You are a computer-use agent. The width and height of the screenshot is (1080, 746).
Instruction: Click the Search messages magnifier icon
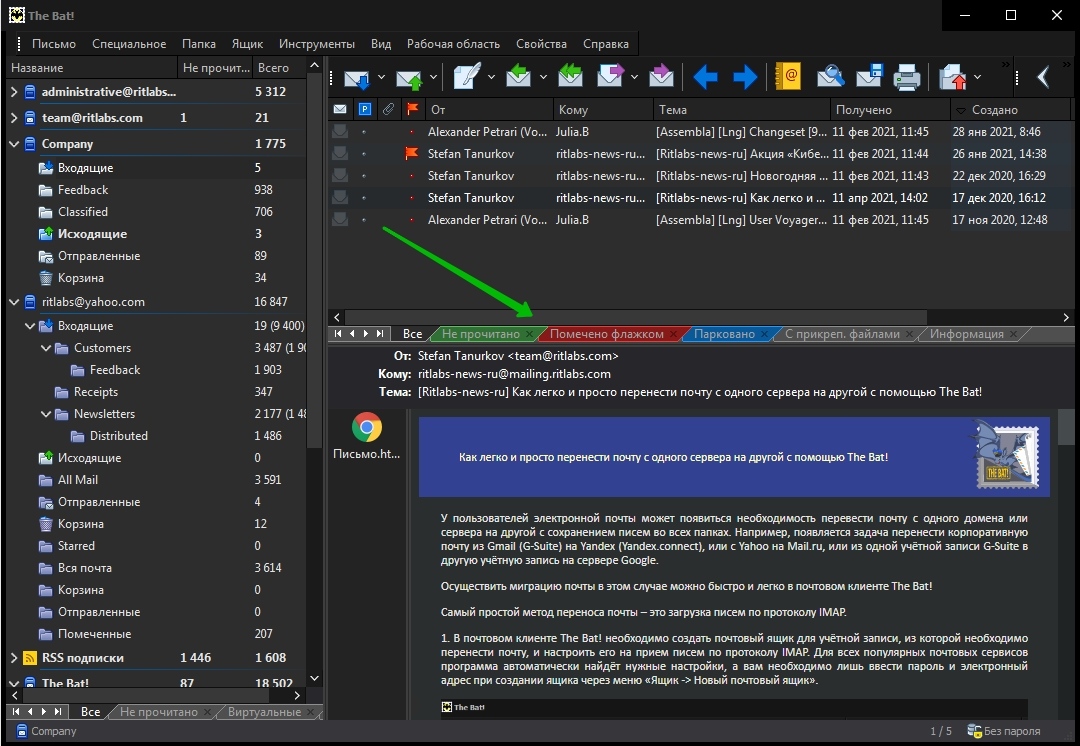pyautogui.click(x=831, y=76)
